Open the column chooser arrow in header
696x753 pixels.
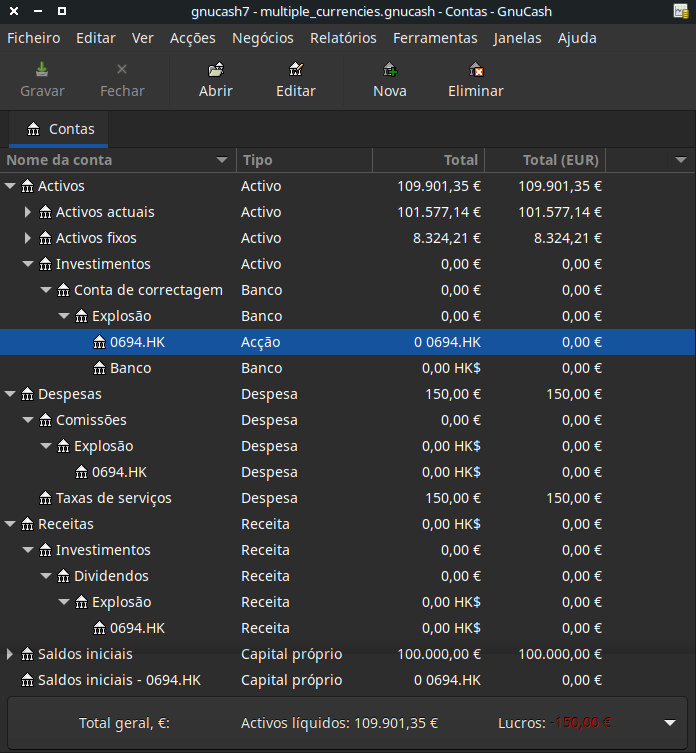(x=681, y=160)
